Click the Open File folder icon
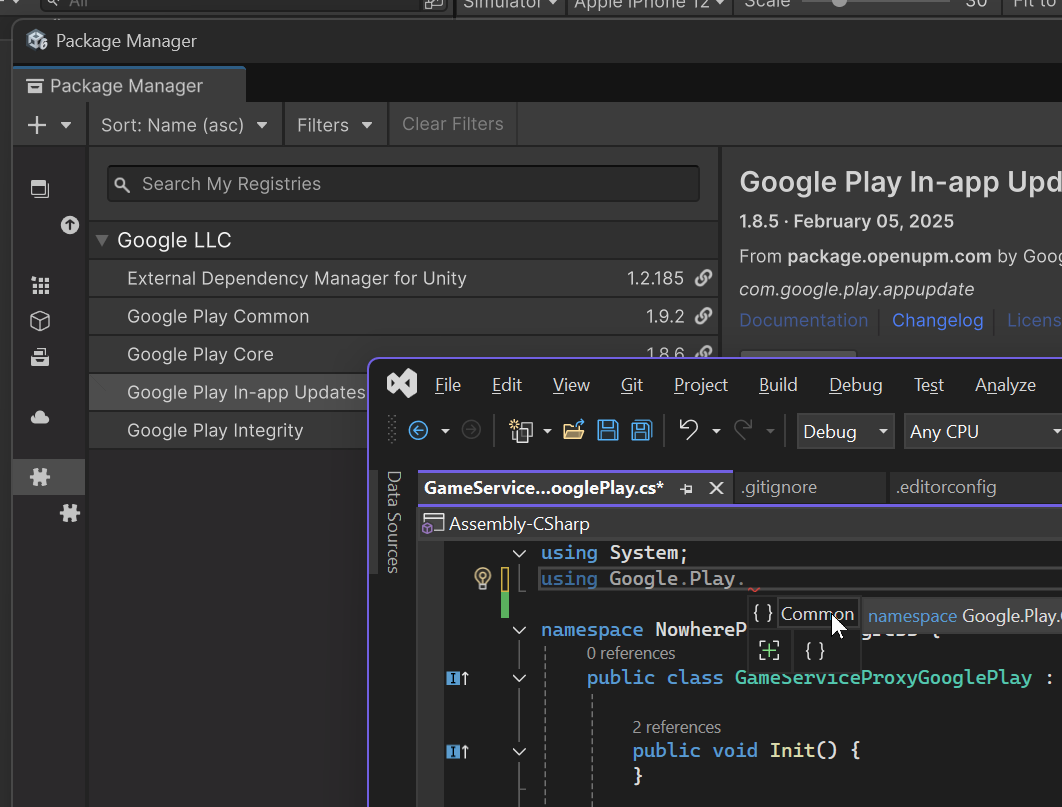This screenshot has width=1062, height=807. pos(573,431)
